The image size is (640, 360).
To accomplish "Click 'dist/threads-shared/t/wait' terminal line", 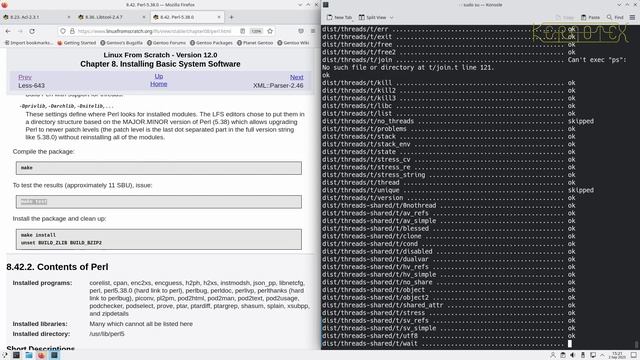I will point(447,344).
